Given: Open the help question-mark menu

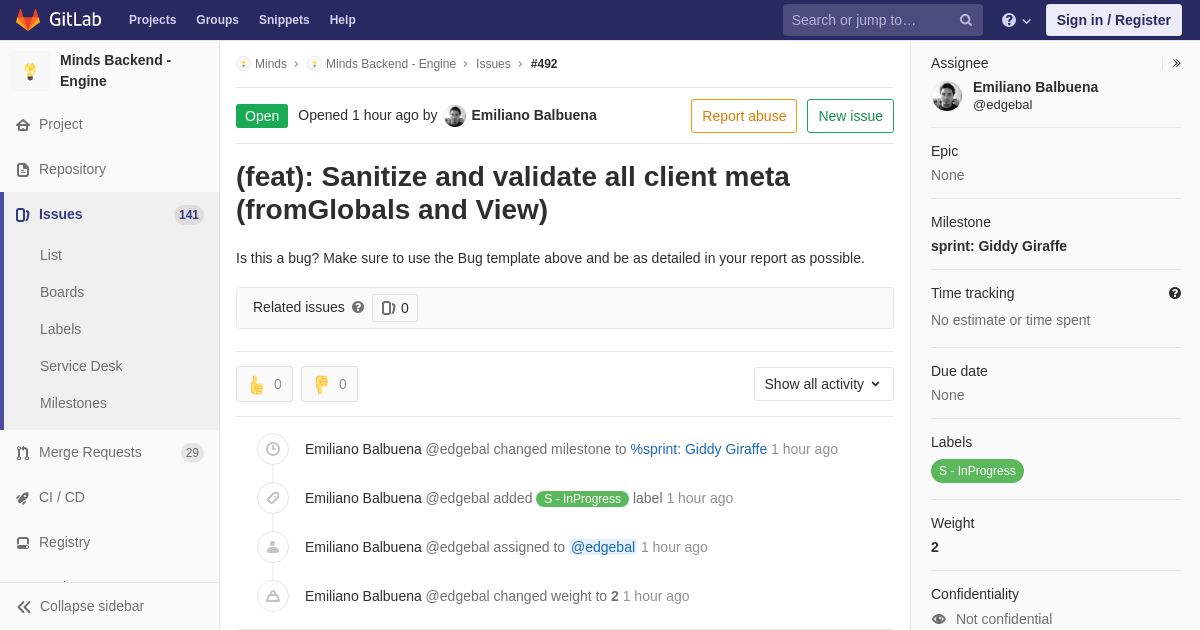Looking at the screenshot, I should (1016, 20).
